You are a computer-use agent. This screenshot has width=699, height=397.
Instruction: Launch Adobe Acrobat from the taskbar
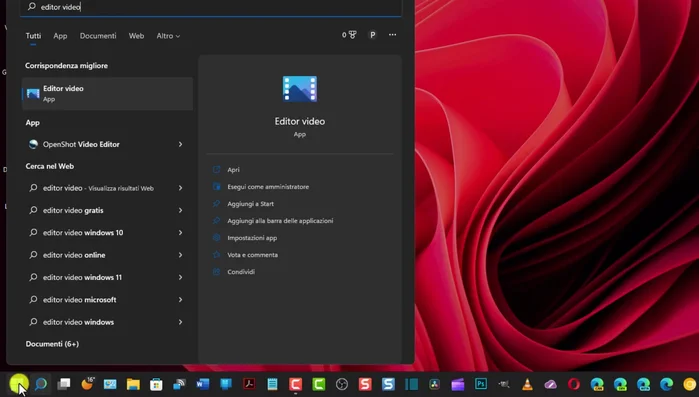point(249,384)
